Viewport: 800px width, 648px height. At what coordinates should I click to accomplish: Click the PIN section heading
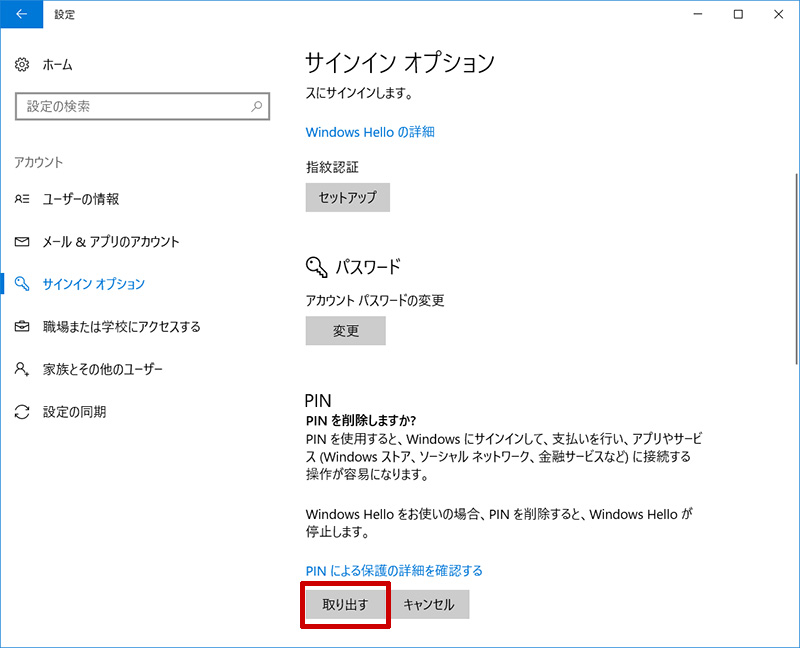click(318, 401)
